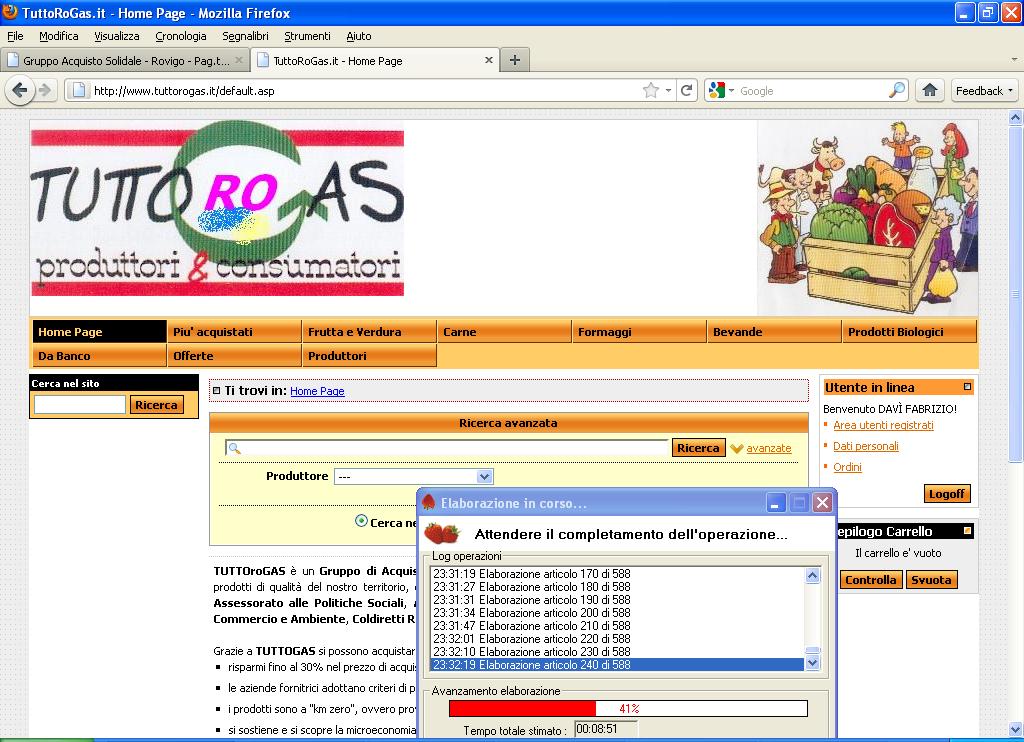Open the Formaggi category
Screen dimensions: 1024x742
639,331
